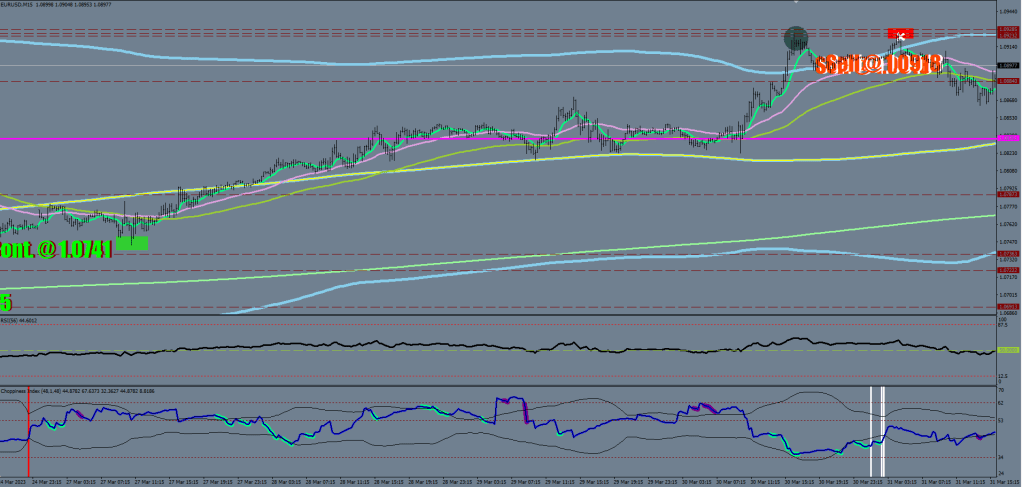Click the red sell arrow marker
Image resolution: width=1022 pixels, height=487 pixels.
[900, 34]
